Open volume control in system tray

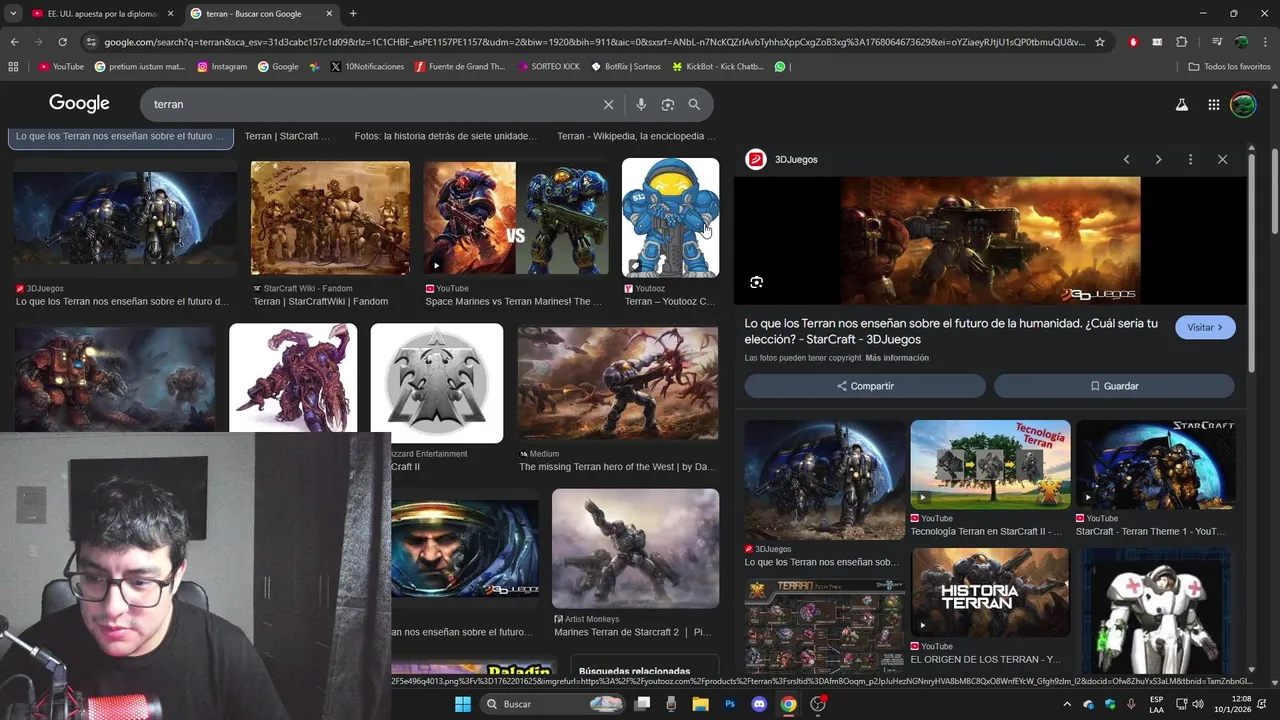point(1198,704)
